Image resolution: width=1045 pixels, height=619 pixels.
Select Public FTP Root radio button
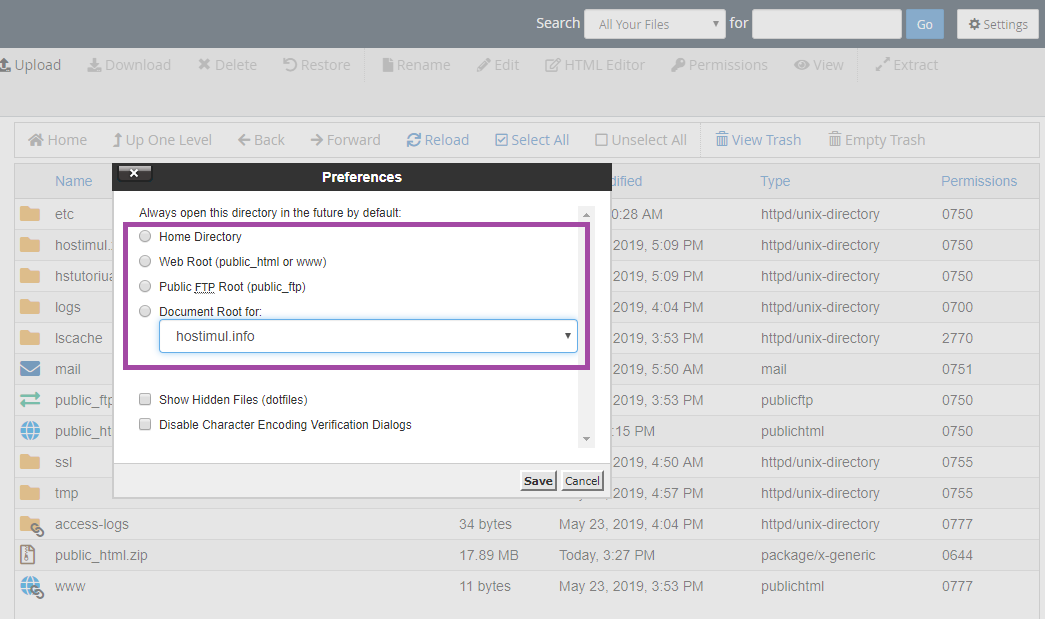coord(146,287)
